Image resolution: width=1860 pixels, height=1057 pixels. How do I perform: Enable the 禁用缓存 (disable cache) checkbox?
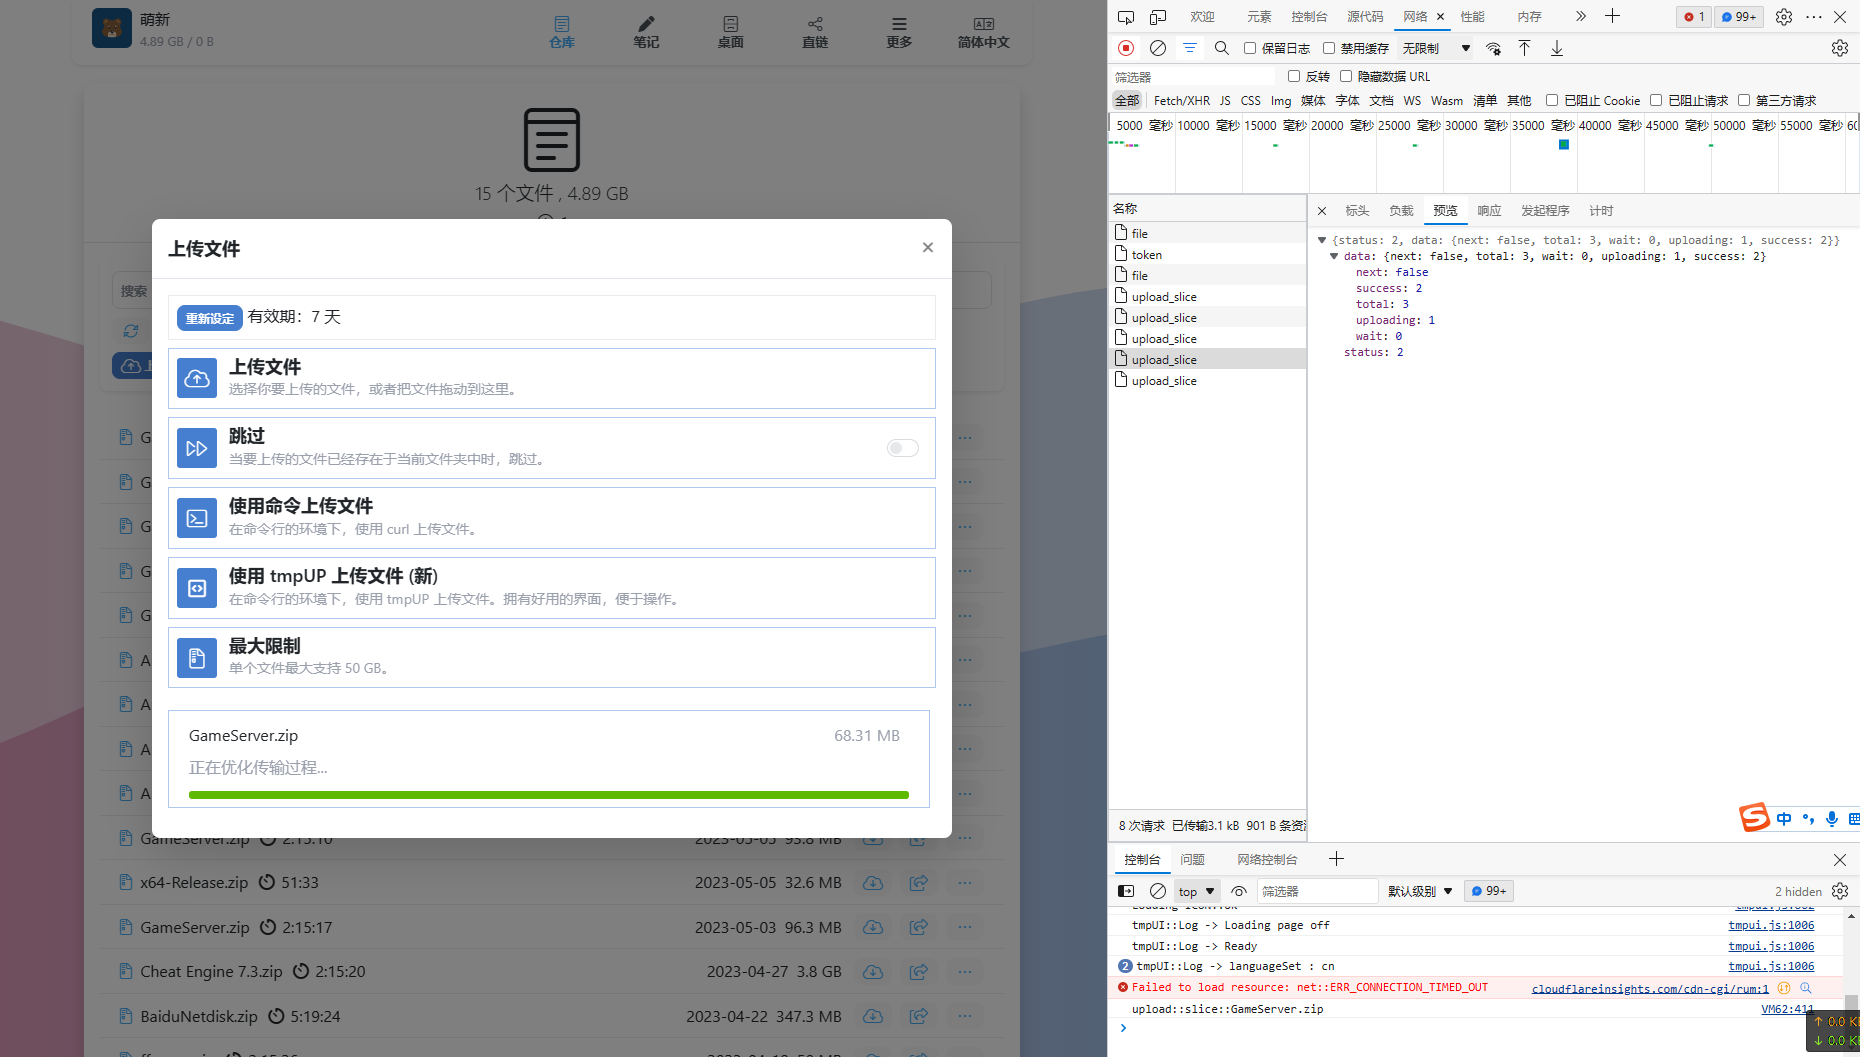(x=1329, y=48)
